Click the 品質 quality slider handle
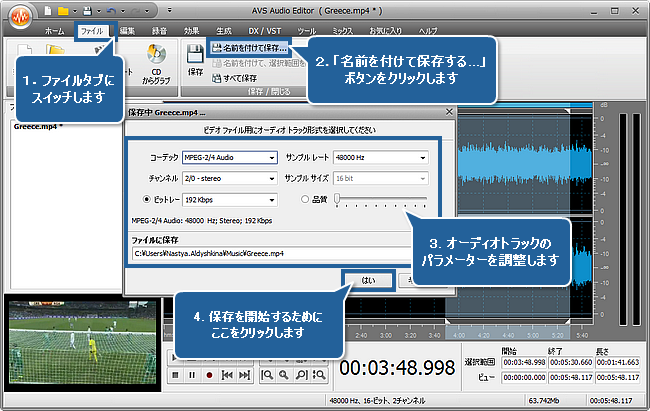The height and width of the screenshot is (411, 650). tap(337, 199)
